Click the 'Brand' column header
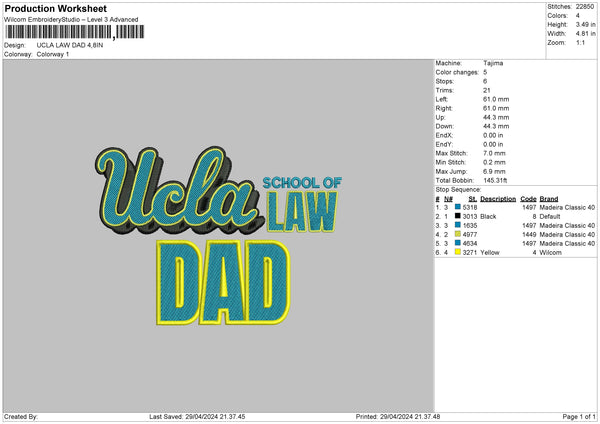The height and width of the screenshot is (424, 600). [x=549, y=199]
